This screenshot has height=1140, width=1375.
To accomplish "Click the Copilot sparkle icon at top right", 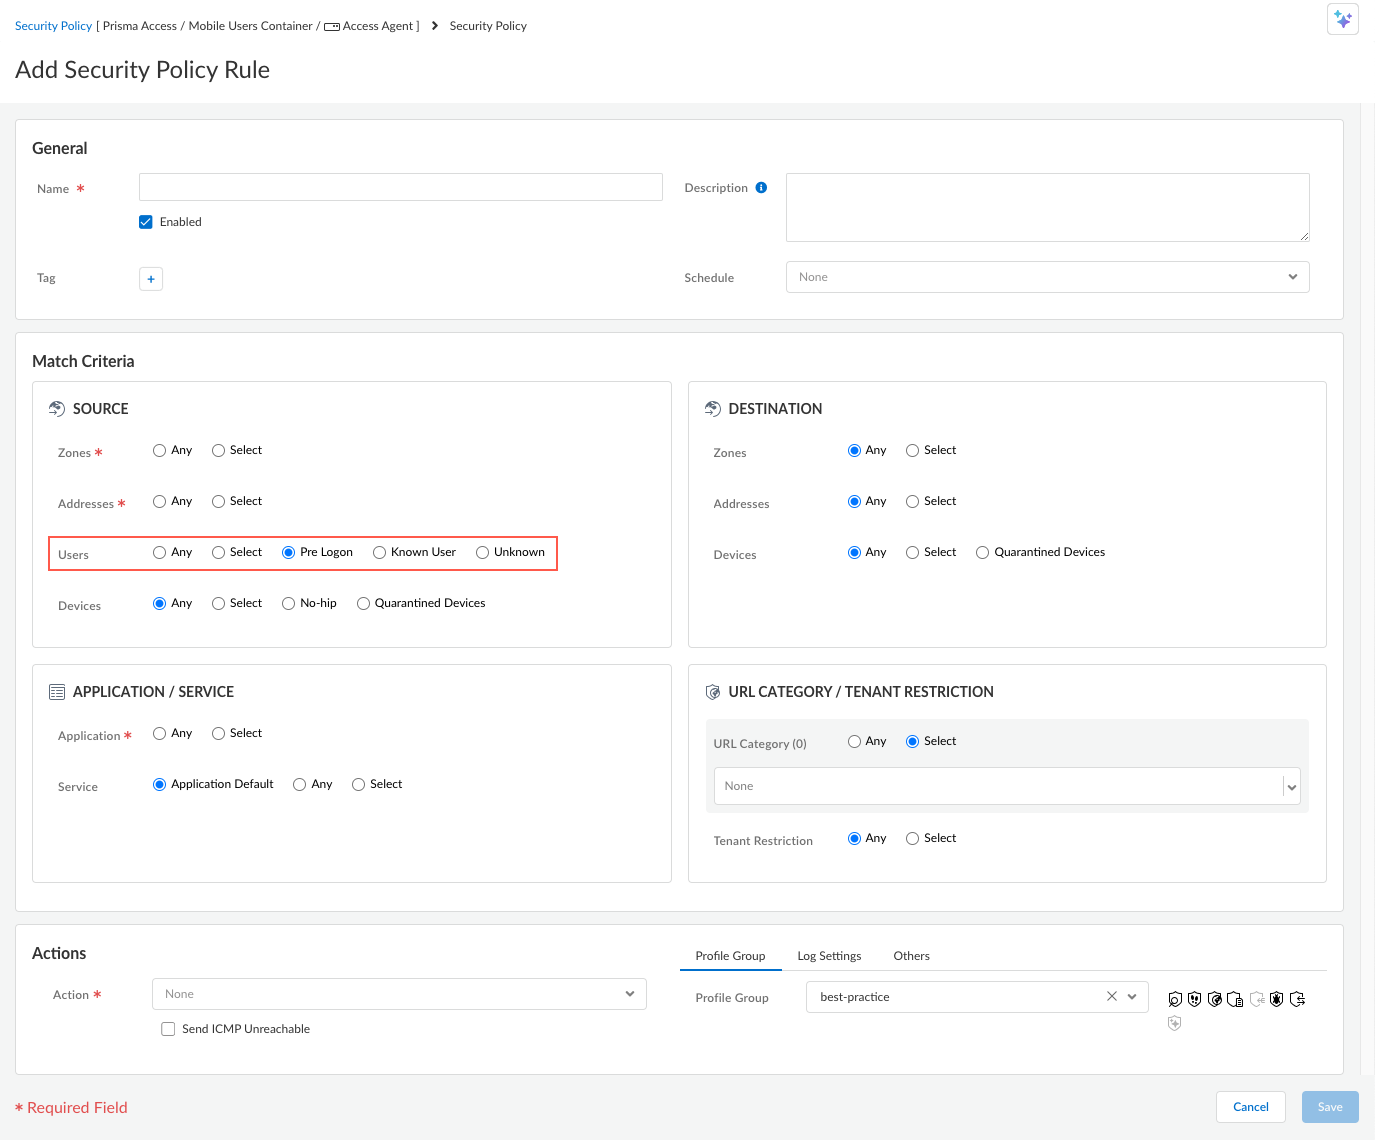I will point(1342,18).
